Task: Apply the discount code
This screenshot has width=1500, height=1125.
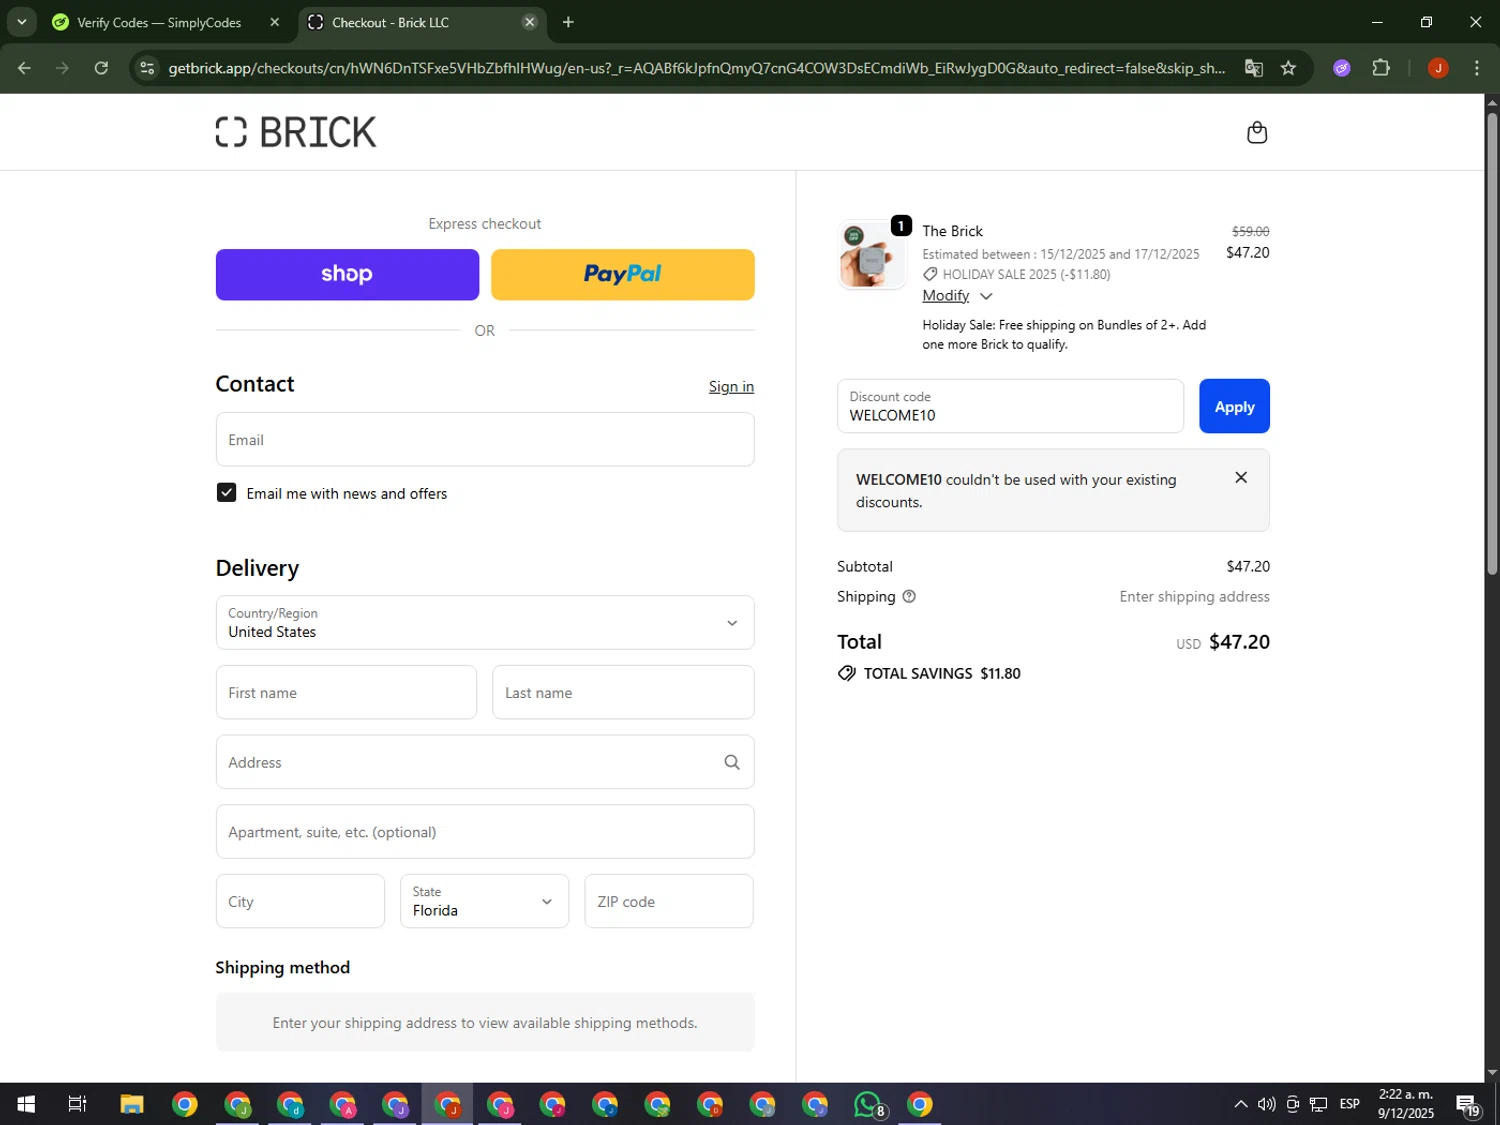Action: 1234,406
